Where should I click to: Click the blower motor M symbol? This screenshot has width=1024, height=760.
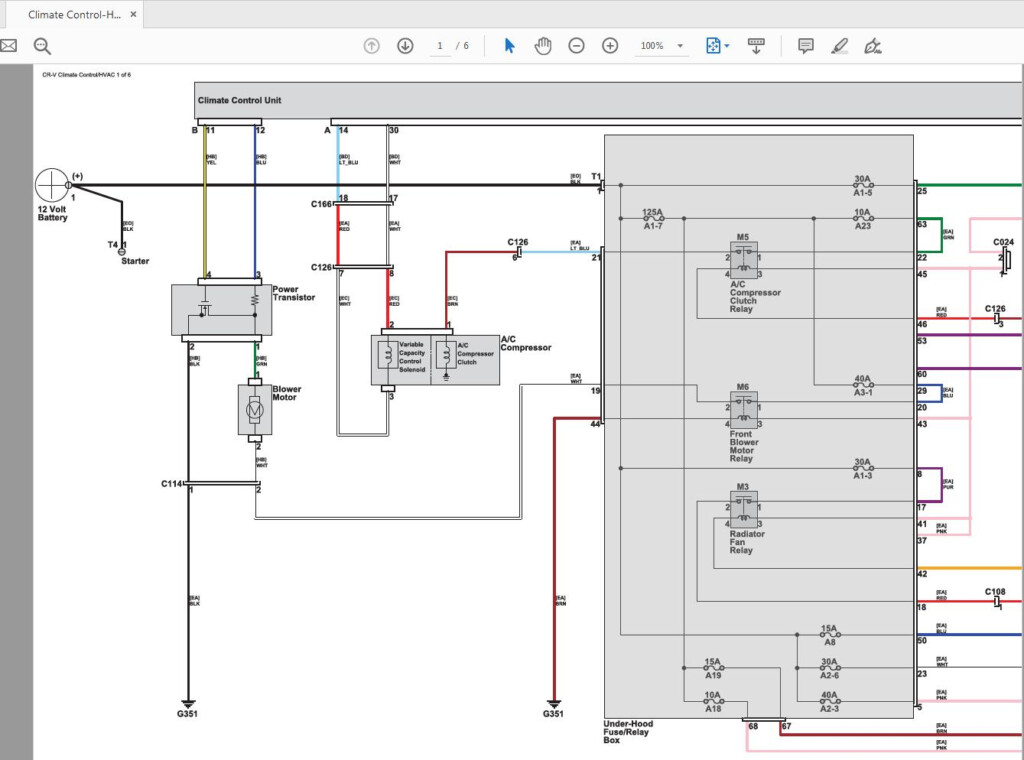pos(255,410)
